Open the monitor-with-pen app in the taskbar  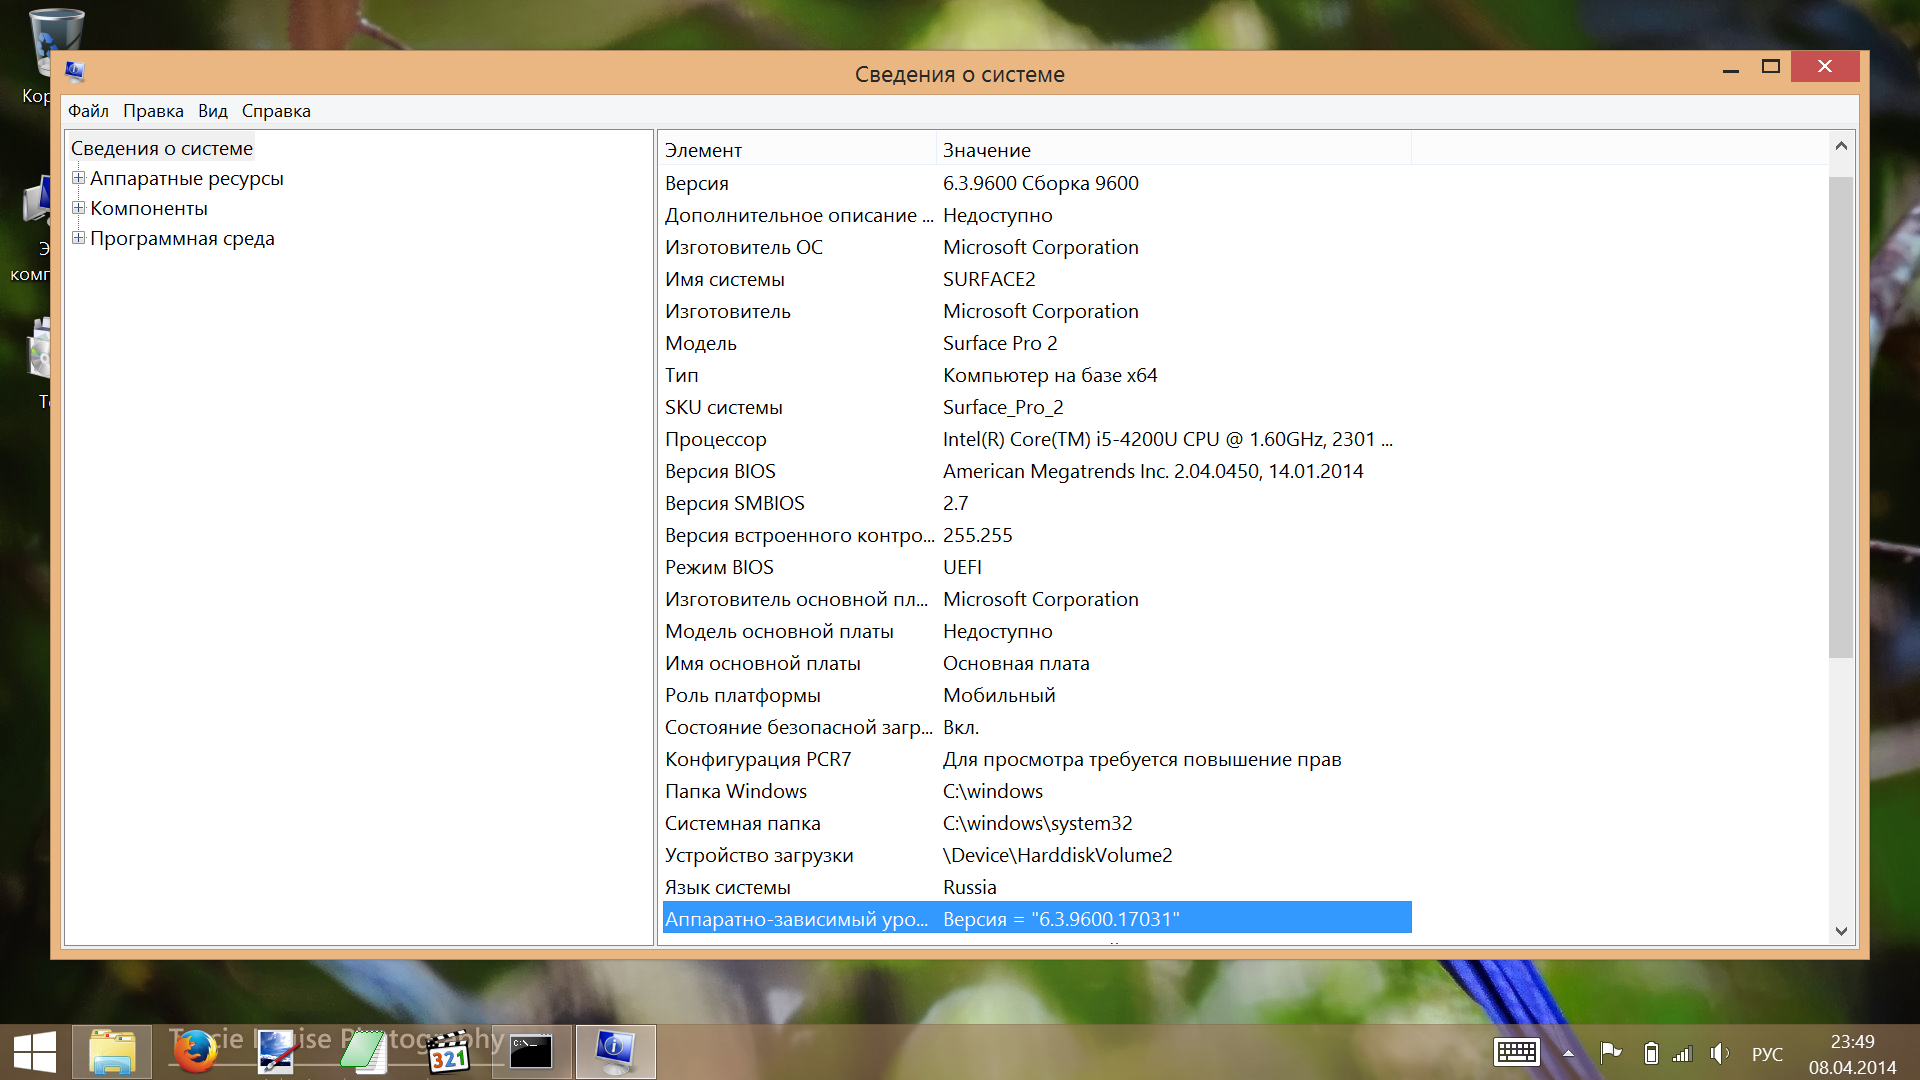(278, 1052)
